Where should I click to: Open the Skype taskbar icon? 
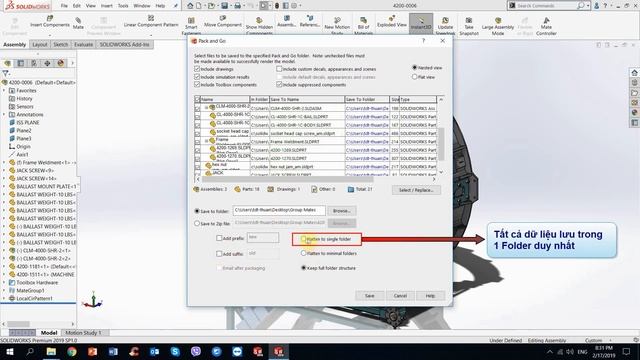click(175, 351)
